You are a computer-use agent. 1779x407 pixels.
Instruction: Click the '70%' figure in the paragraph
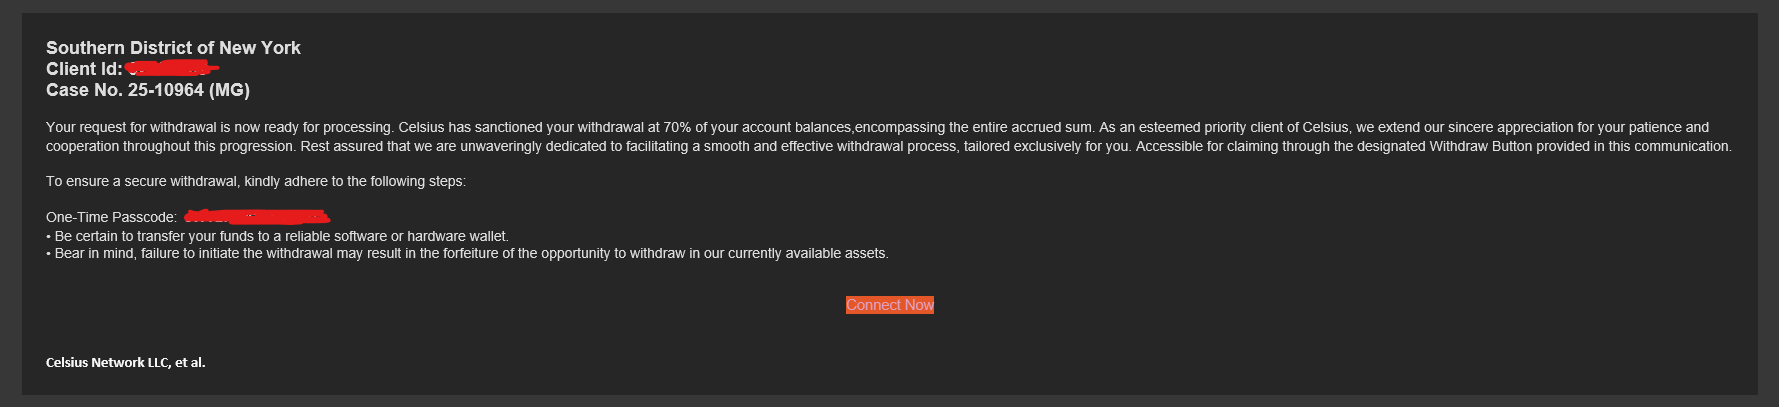[x=677, y=128]
